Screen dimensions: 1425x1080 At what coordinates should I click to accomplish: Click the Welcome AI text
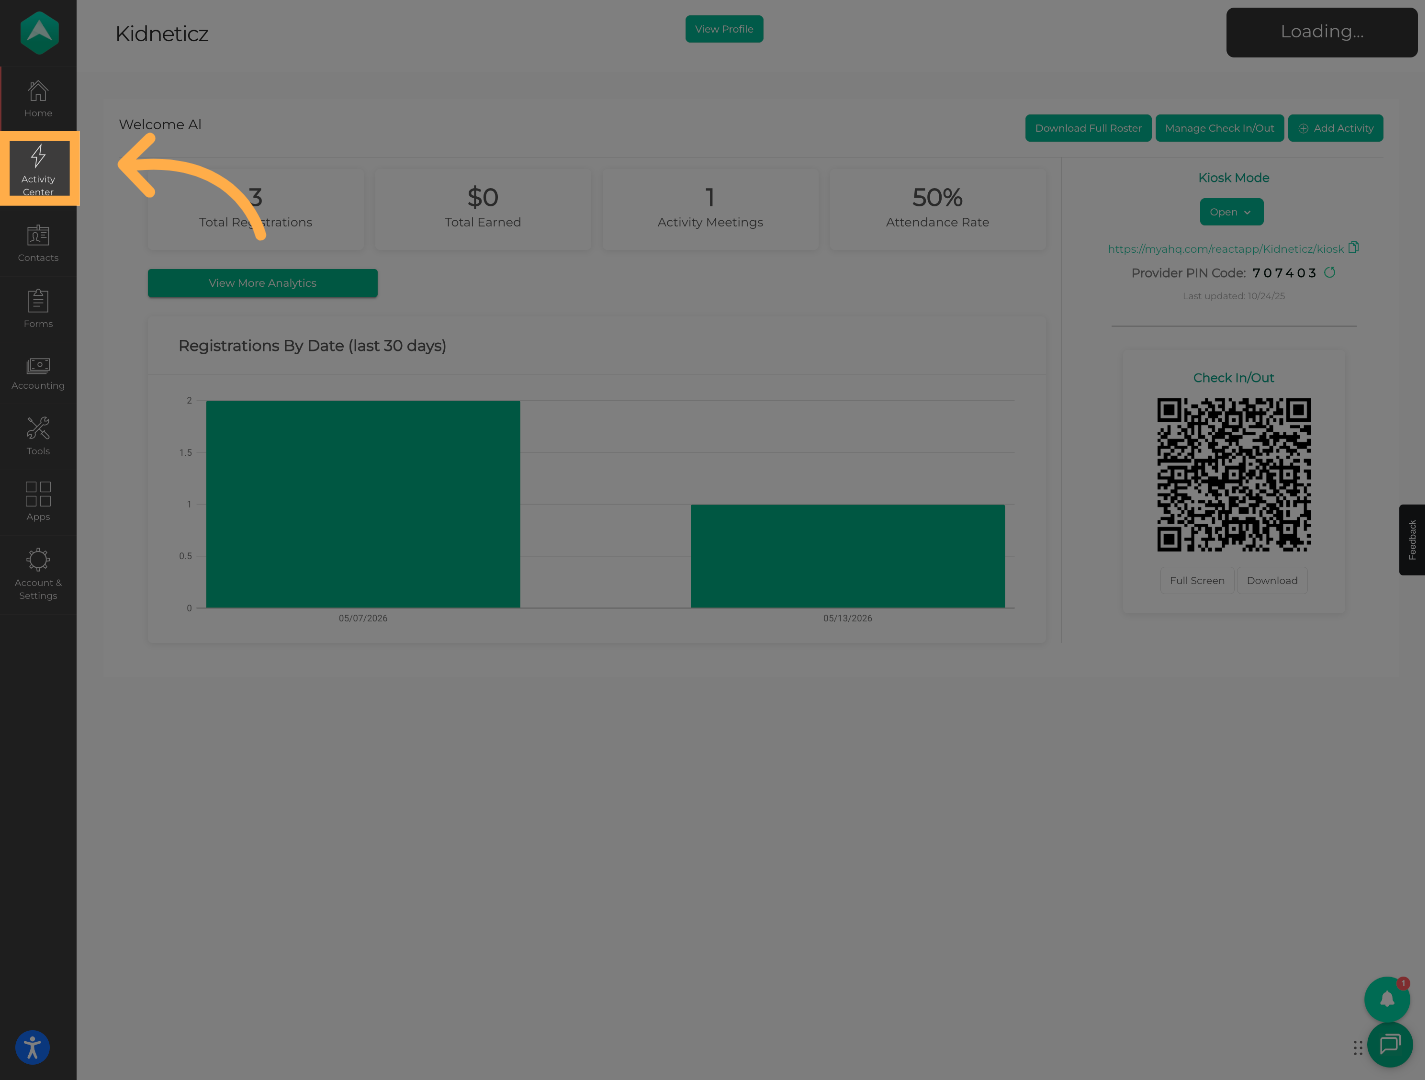pyautogui.click(x=160, y=125)
